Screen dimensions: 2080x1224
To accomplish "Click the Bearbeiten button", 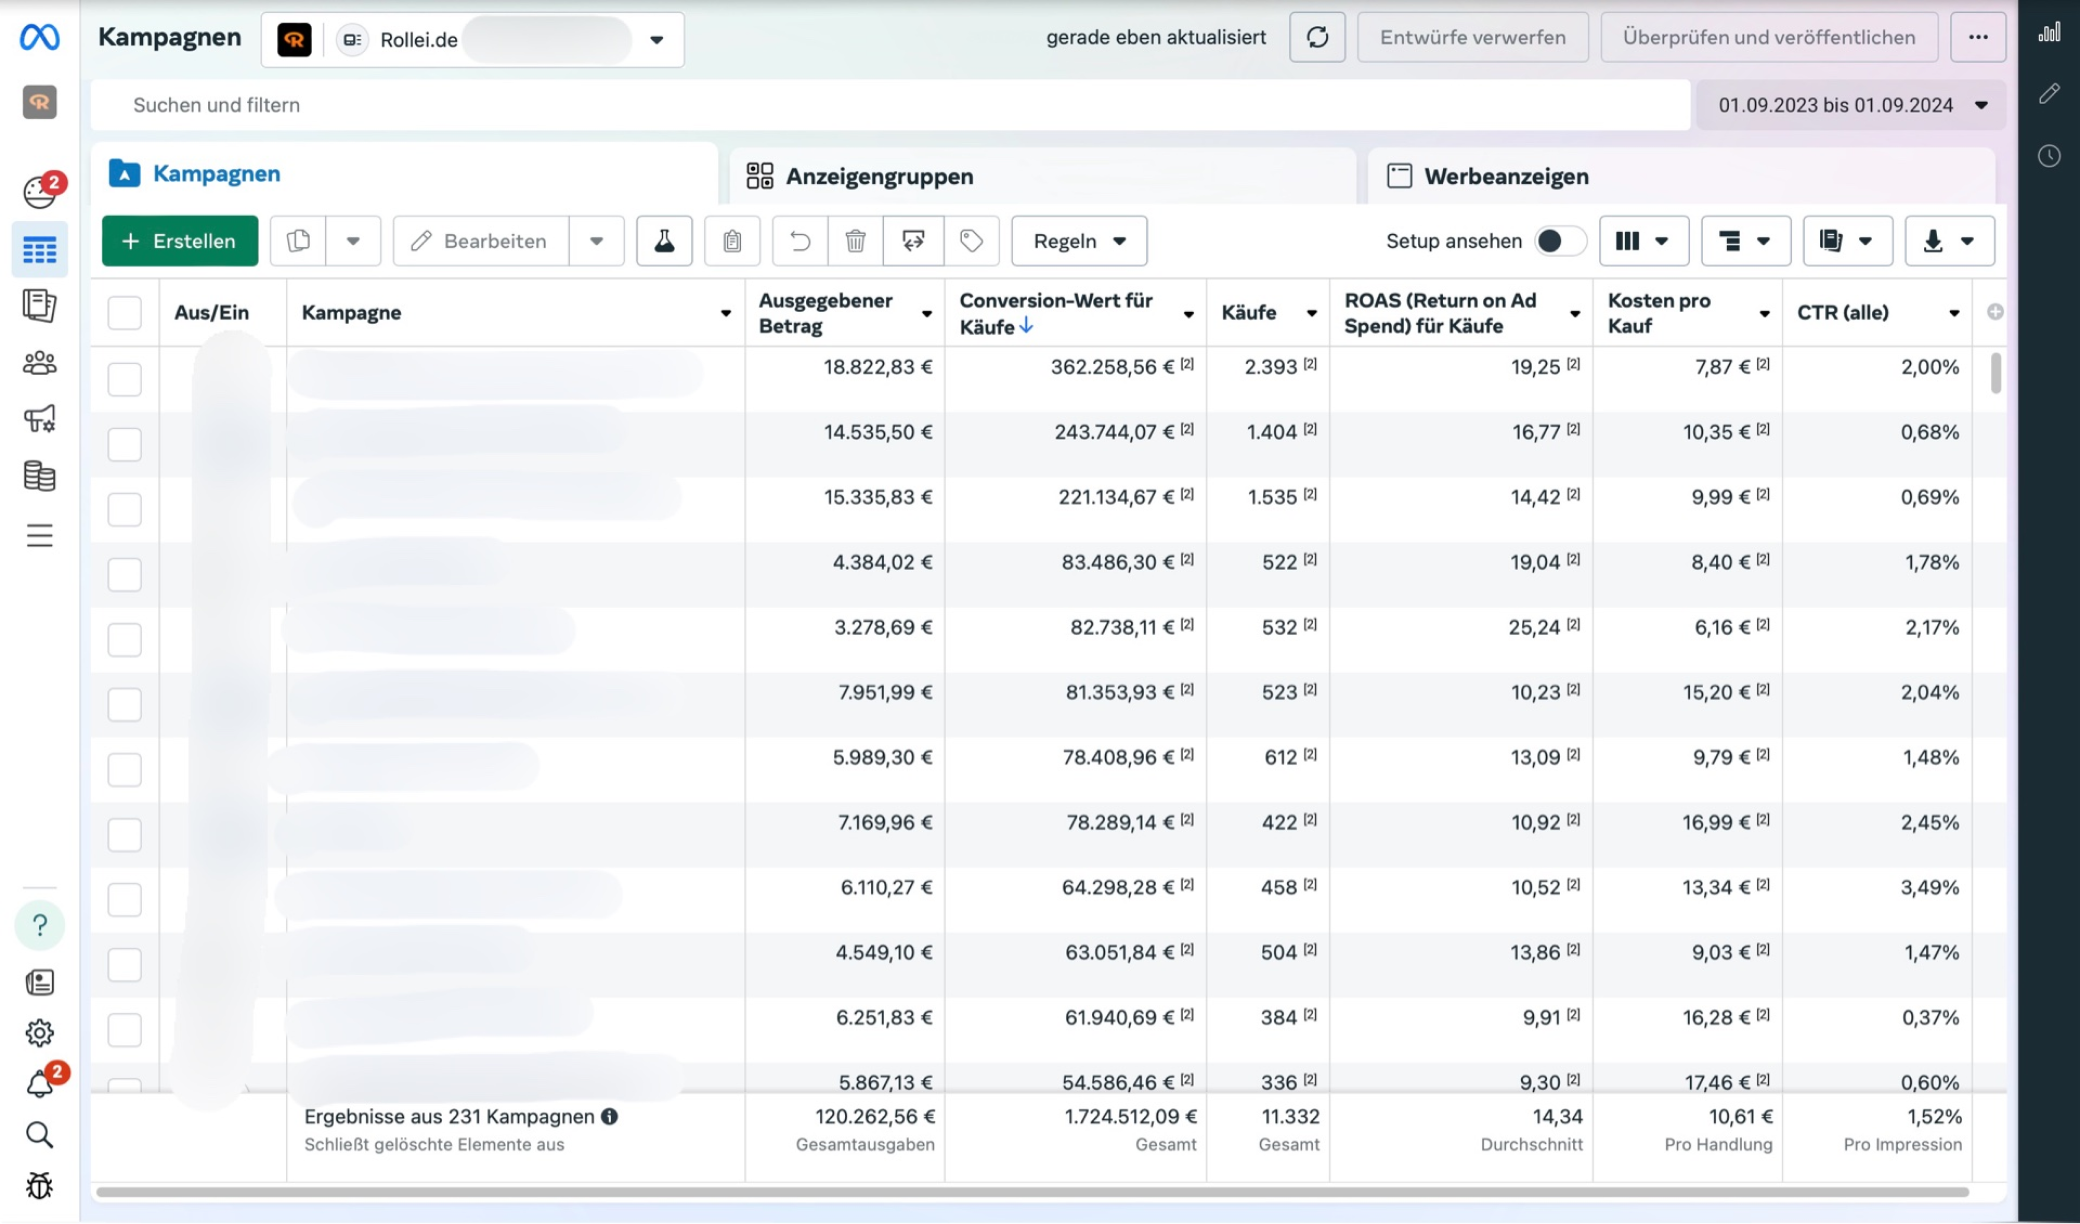I will point(481,241).
